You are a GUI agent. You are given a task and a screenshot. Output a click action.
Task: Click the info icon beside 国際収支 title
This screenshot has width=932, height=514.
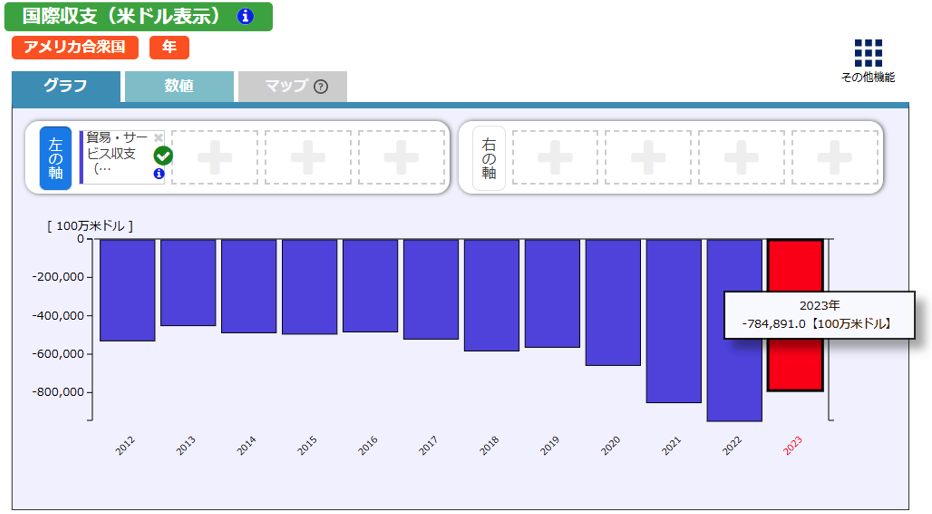(x=246, y=17)
